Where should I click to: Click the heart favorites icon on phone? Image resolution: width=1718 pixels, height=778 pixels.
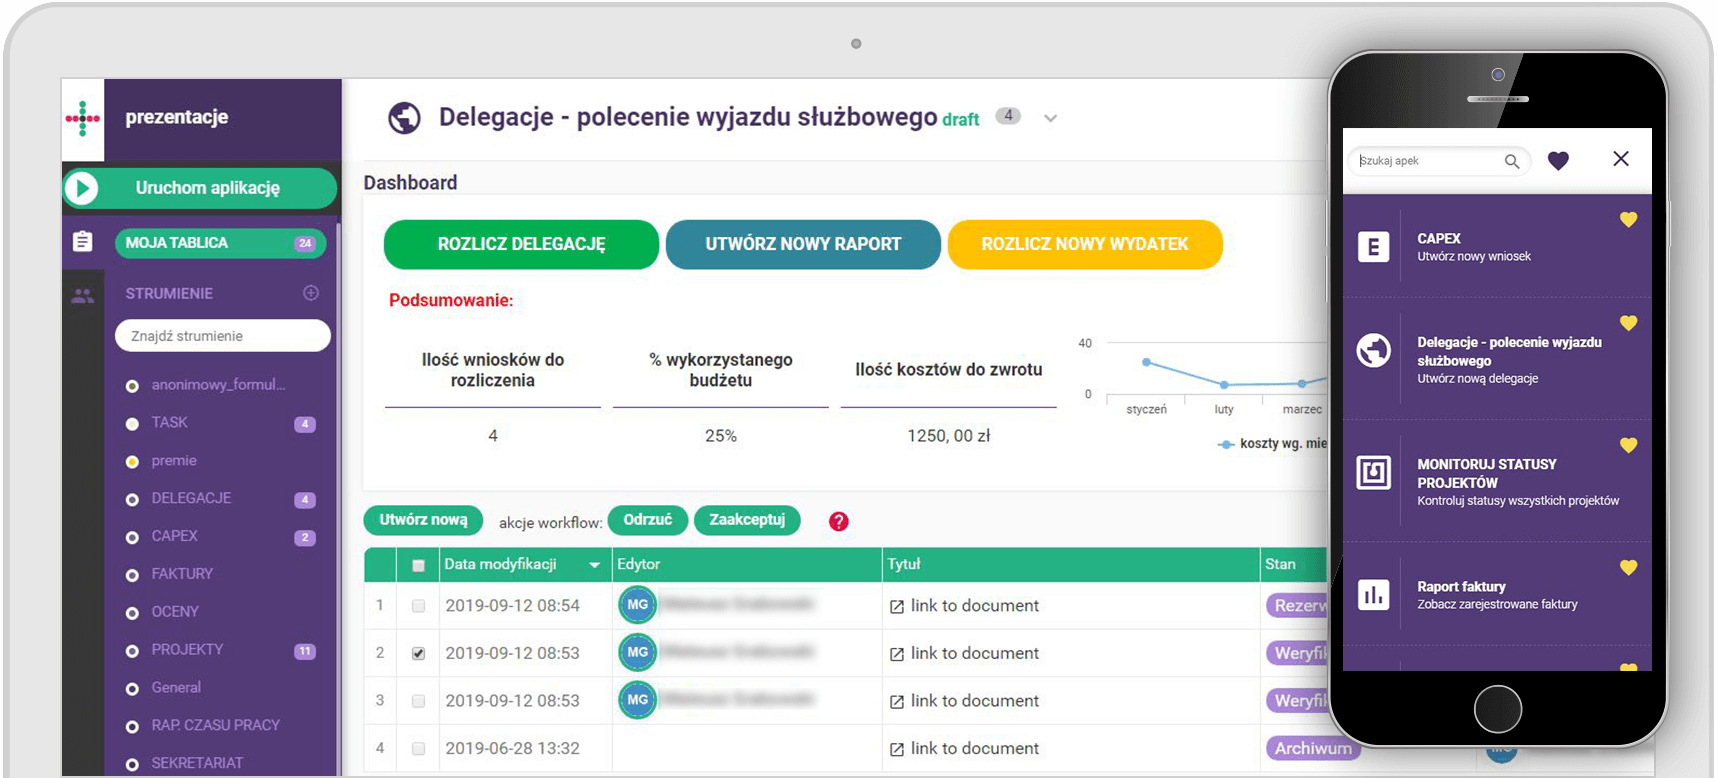(x=1558, y=160)
